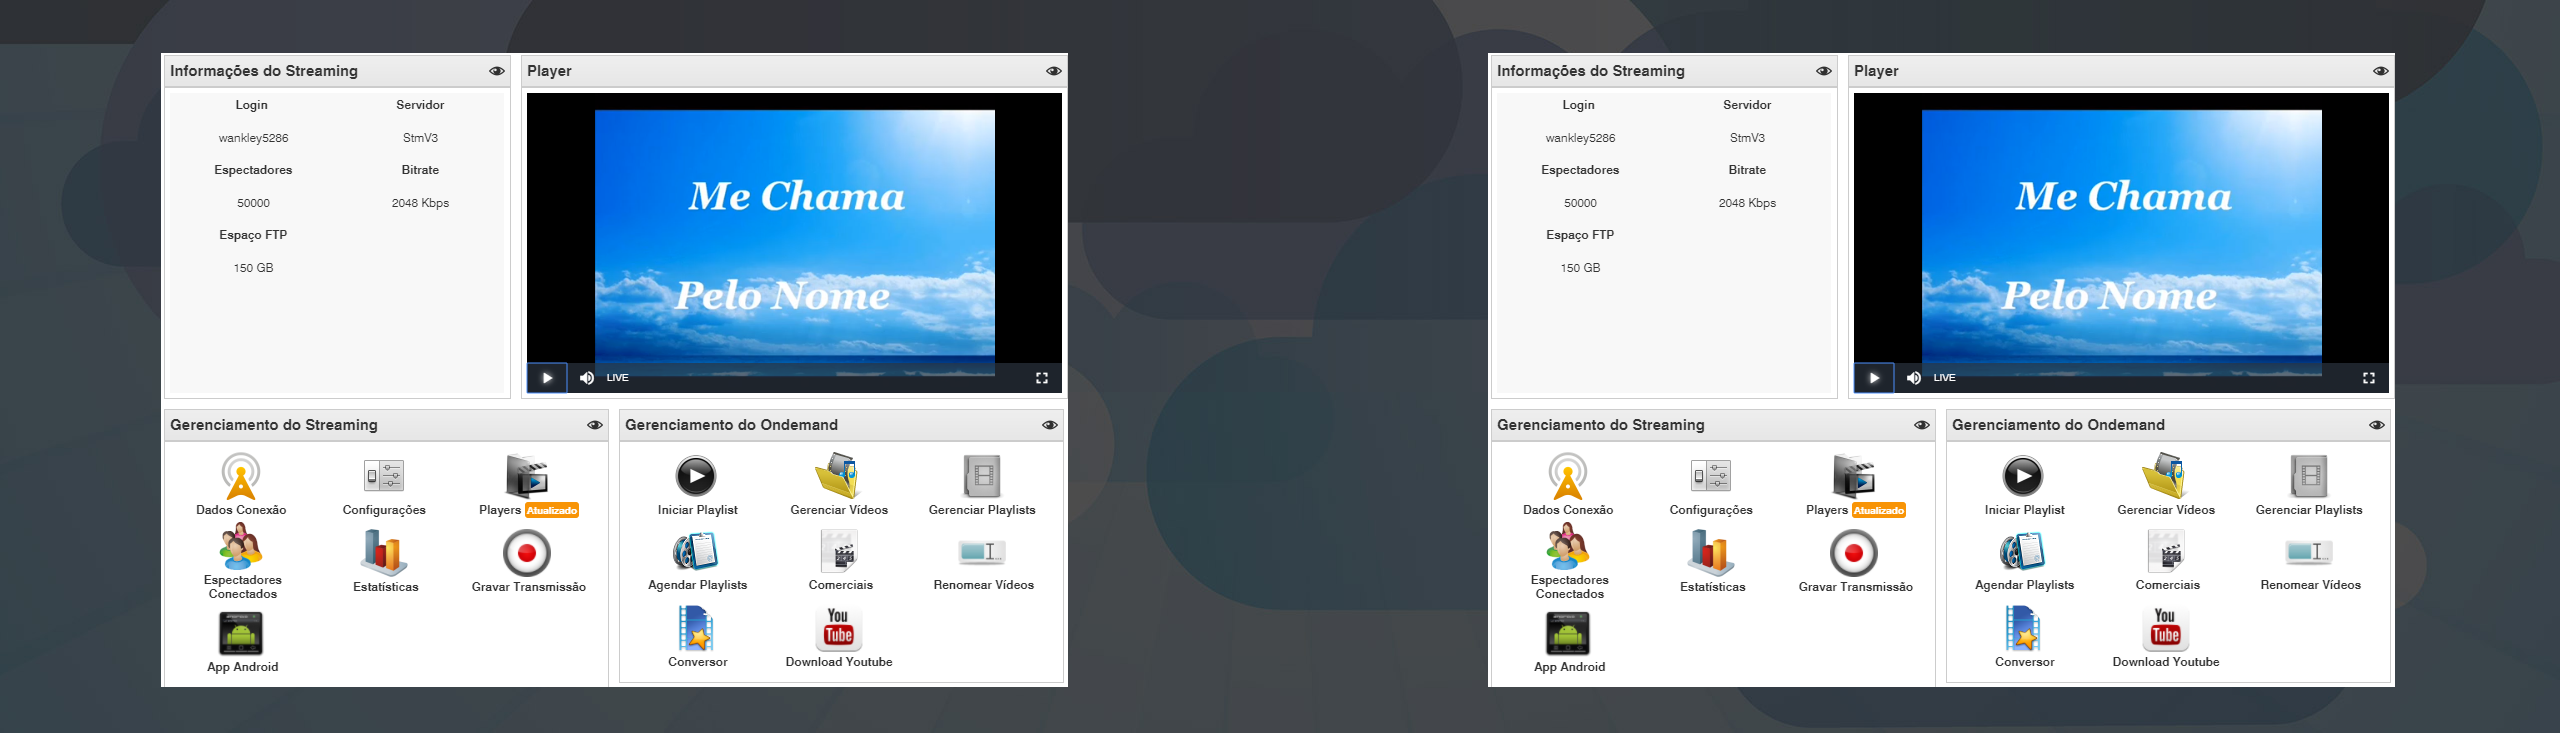The image size is (2560, 733).
Task: Toggle eye on left Player panel
Action: coord(1053,71)
